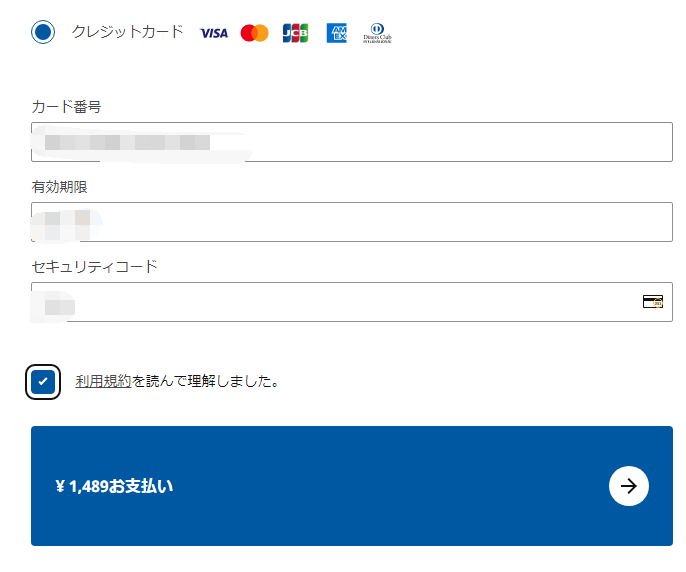Select the クレジットカード radio button

[x=43, y=32]
